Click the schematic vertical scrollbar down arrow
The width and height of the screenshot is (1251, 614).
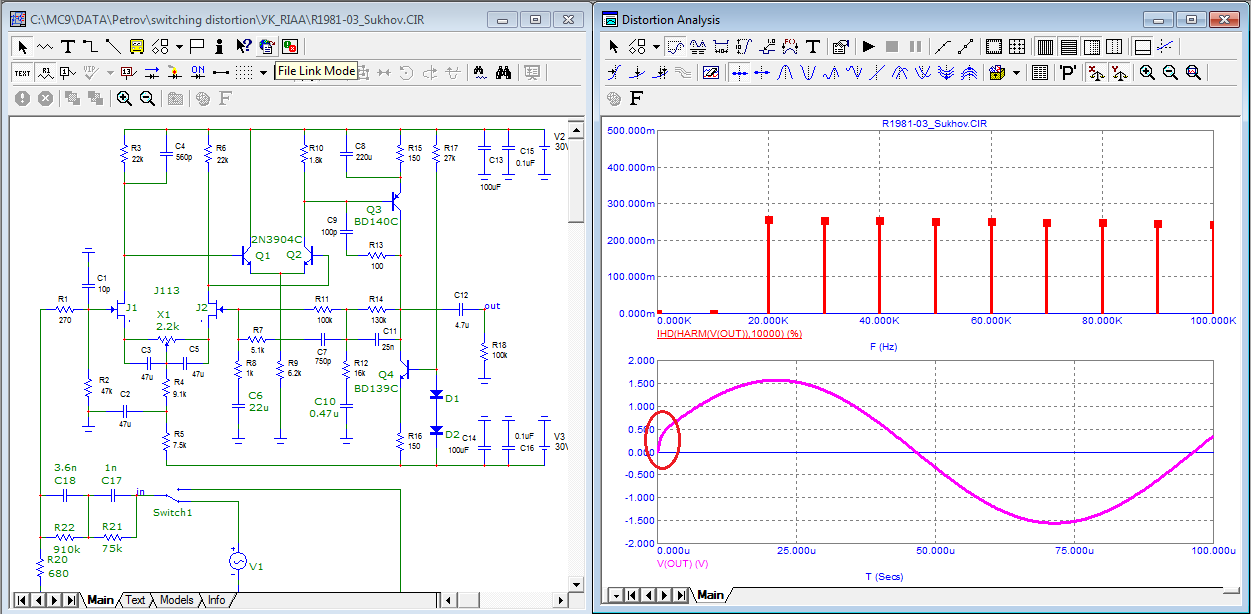[575, 584]
